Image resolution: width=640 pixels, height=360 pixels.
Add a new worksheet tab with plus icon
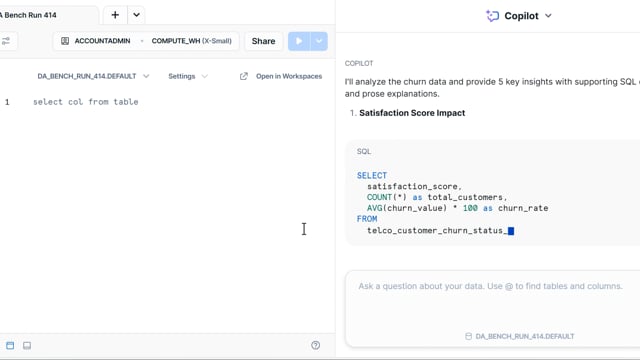115,15
